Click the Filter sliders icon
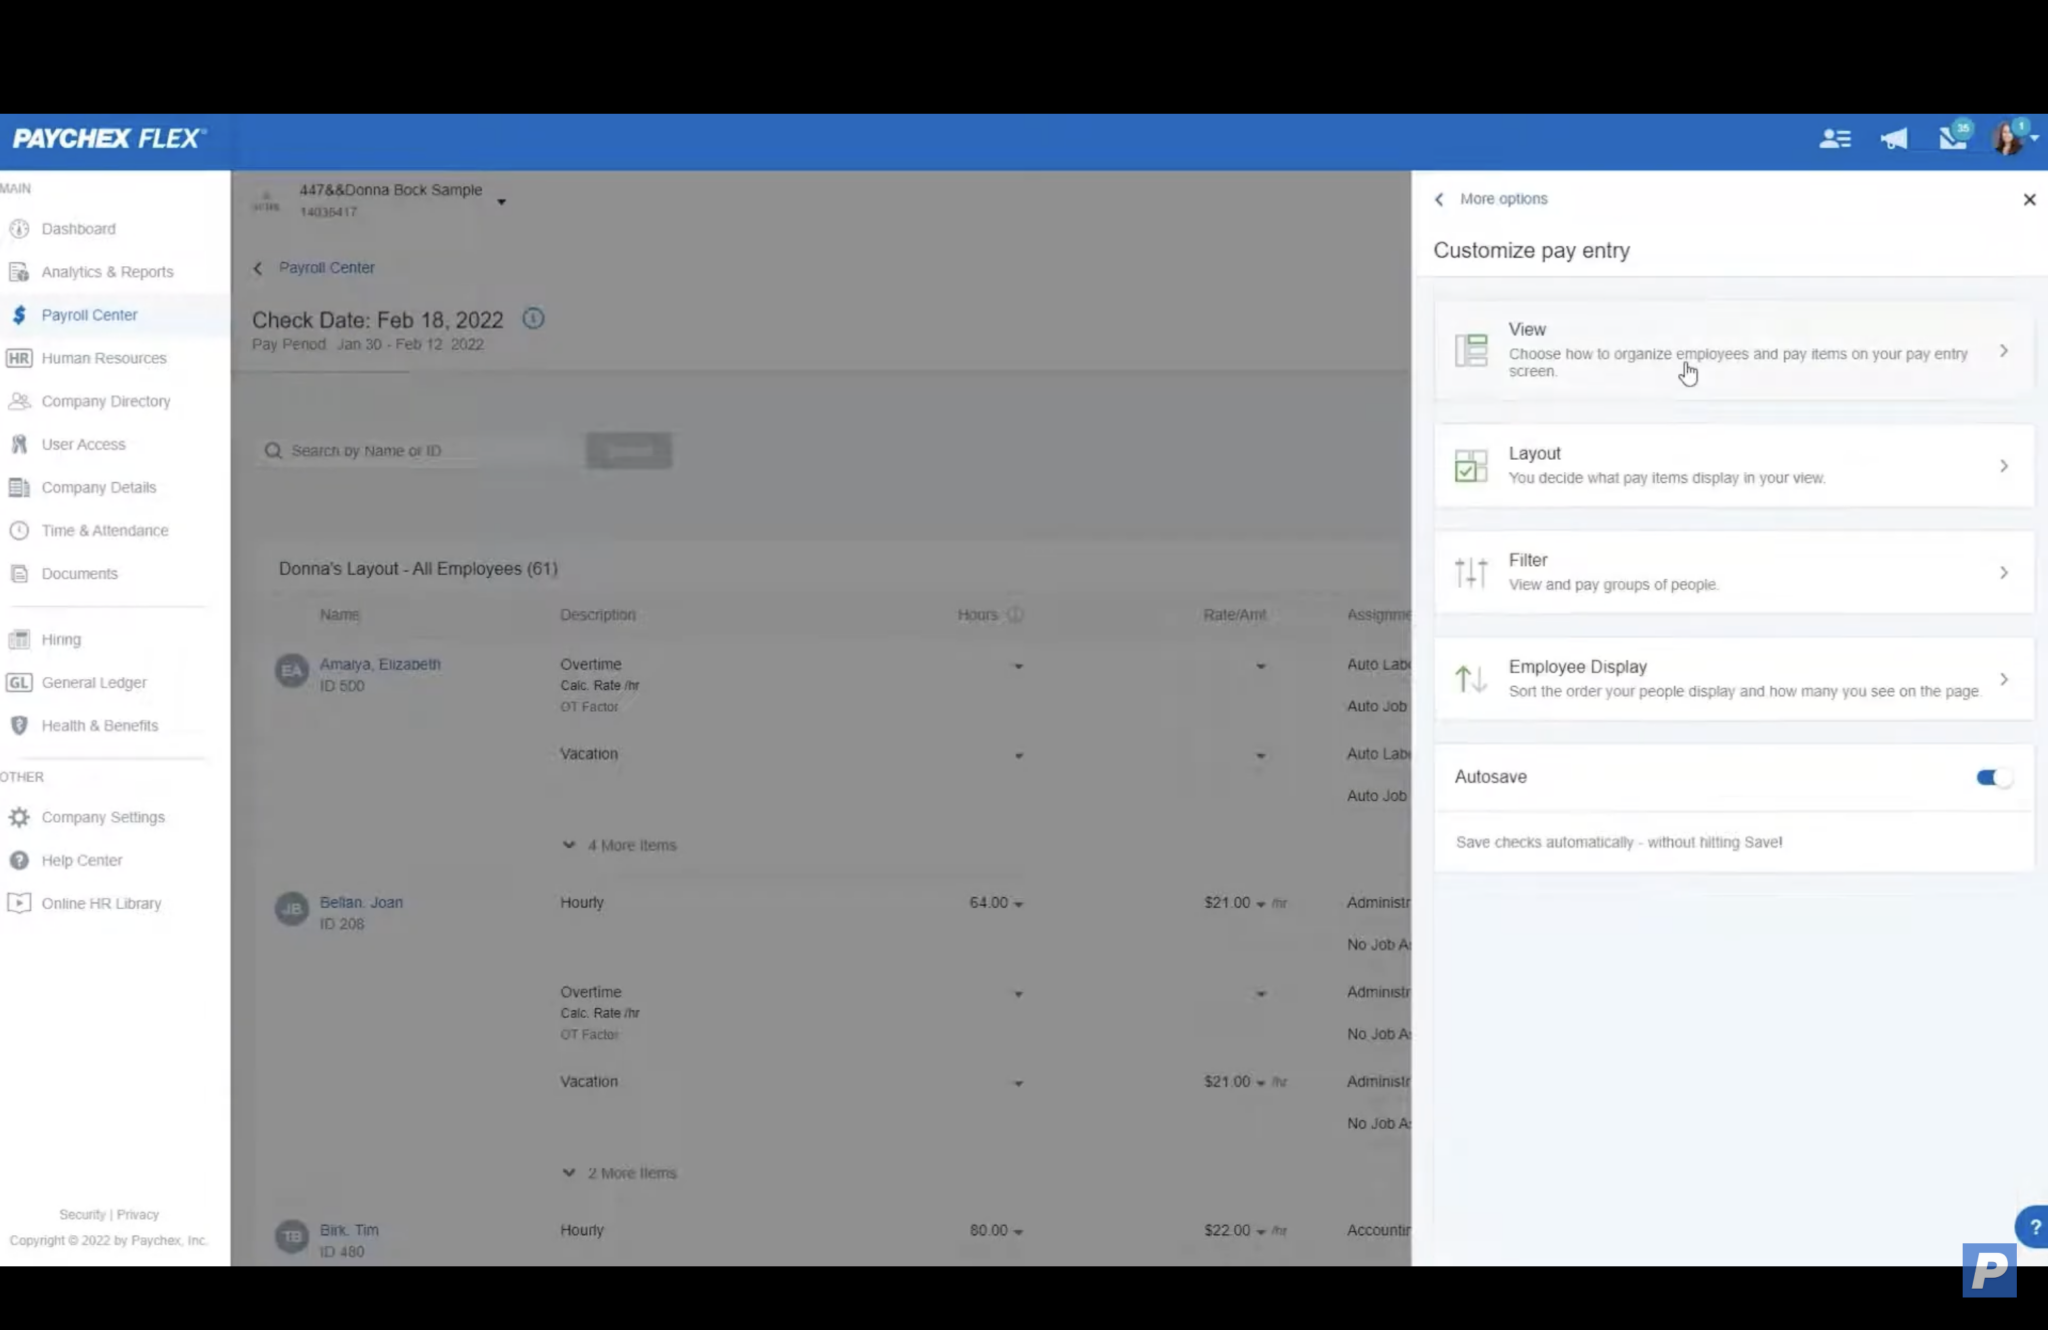 click(1471, 572)
